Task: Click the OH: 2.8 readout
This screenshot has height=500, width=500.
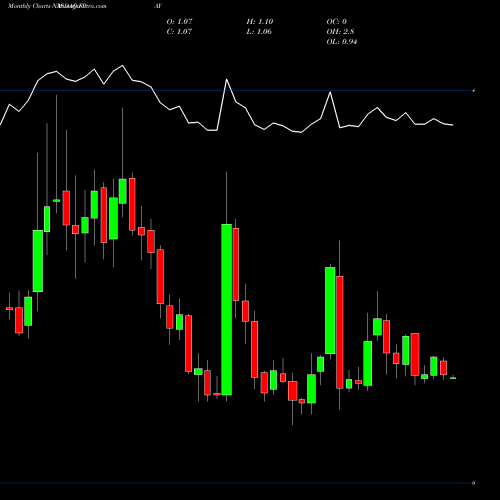Action: pos(340,32)
